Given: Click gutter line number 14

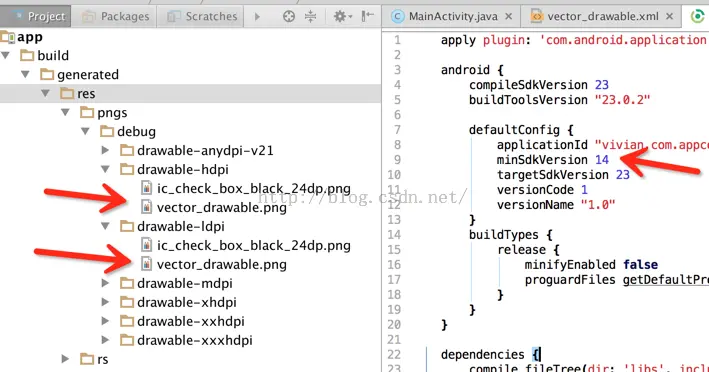Looking at the screenshot, I should 394,235.
